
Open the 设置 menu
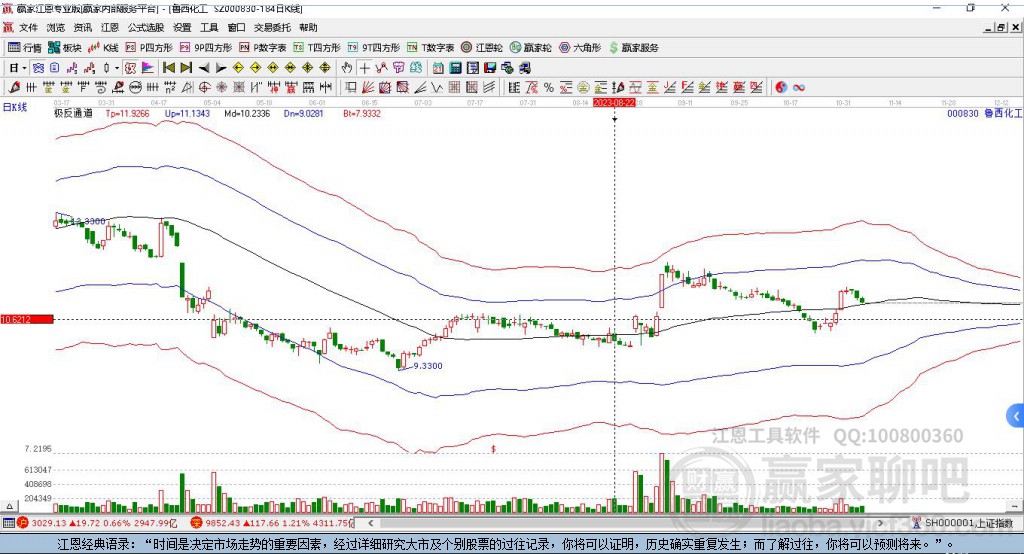coord(182,27)
